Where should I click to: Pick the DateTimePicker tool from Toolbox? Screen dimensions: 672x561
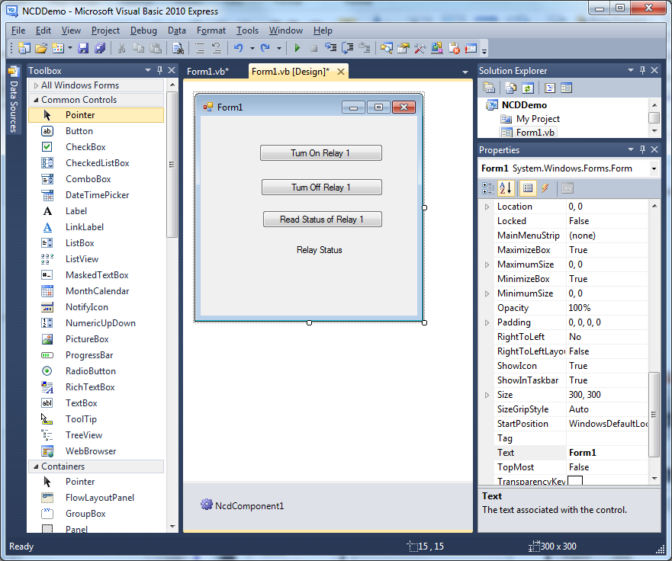click(x=96, y=195)
